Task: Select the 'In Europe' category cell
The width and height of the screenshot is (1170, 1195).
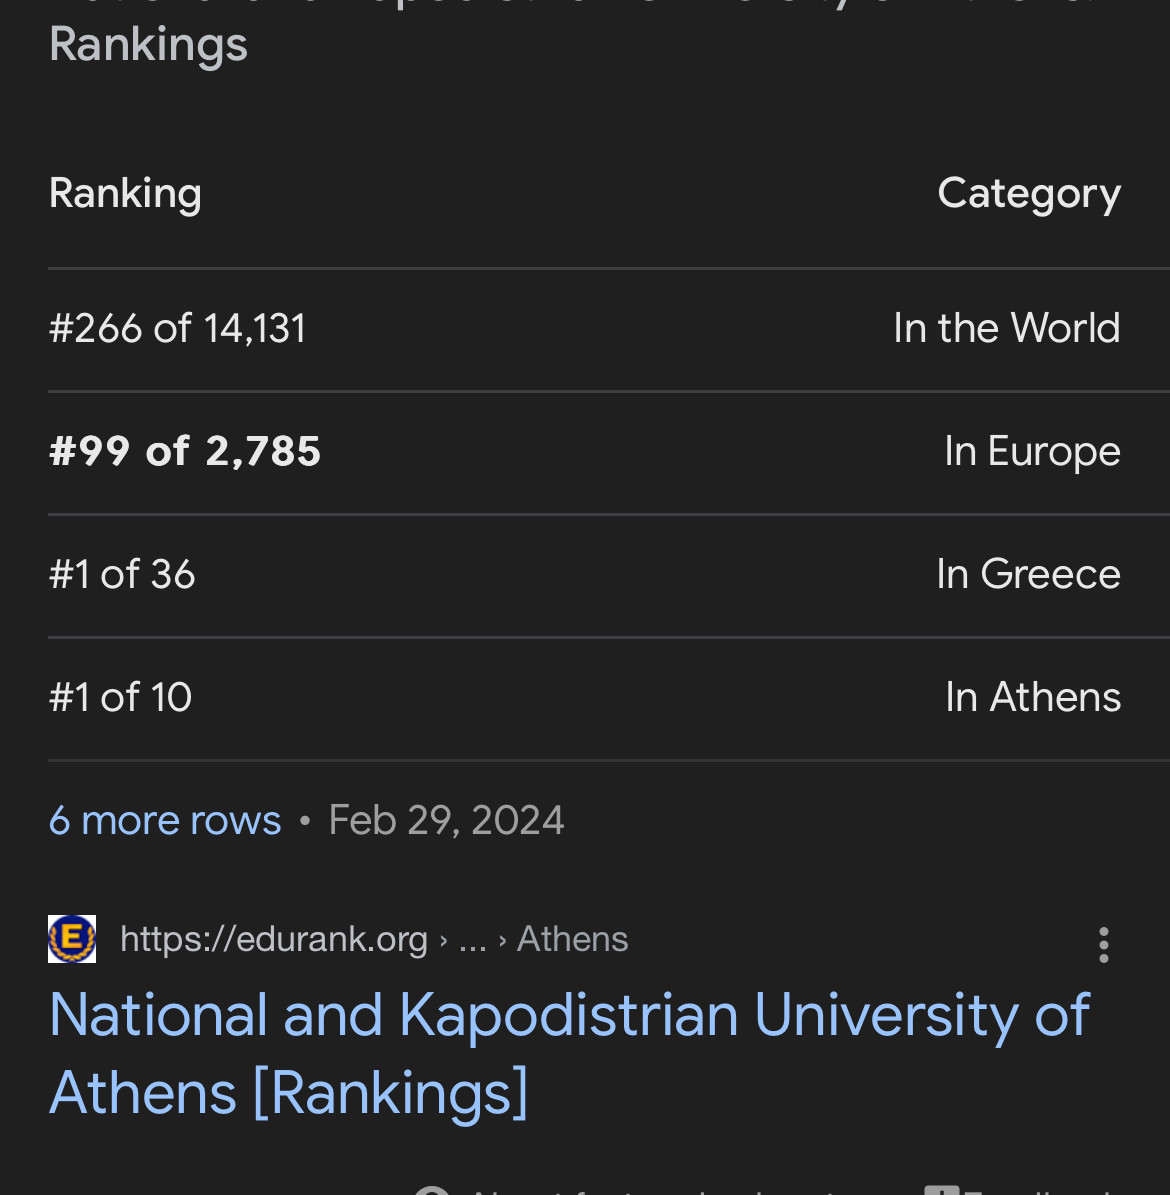Action: coord(1031,451)
